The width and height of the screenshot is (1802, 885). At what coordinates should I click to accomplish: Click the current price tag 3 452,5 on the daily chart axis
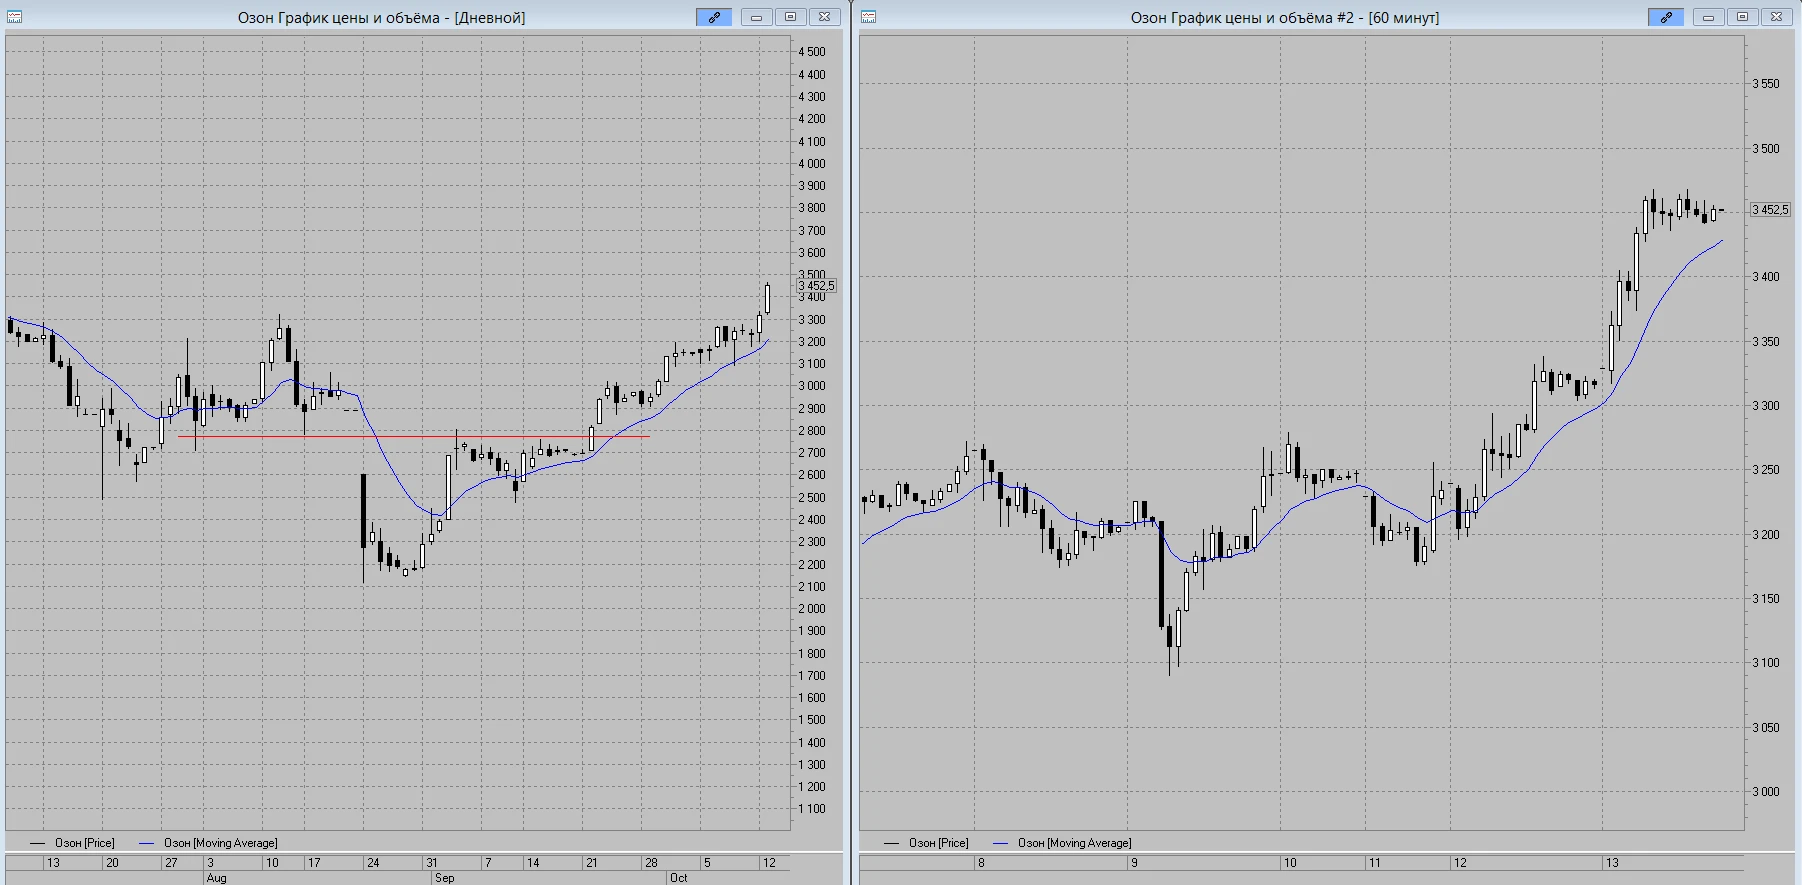tap(816, 286)
